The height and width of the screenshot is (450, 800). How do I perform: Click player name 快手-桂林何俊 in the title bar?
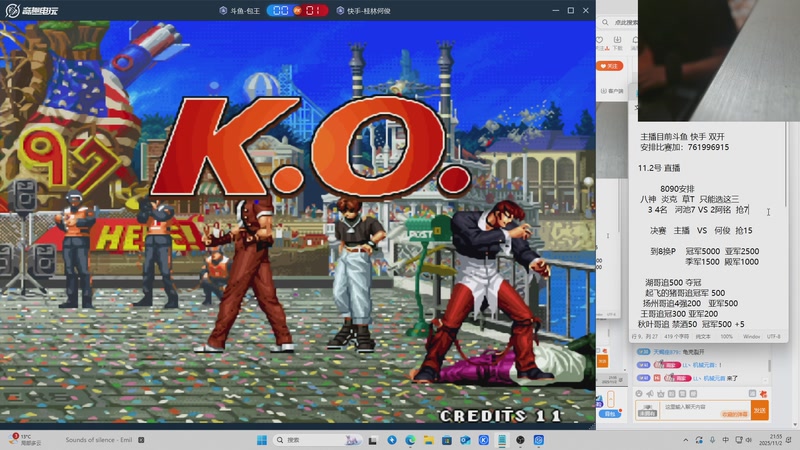368,11
